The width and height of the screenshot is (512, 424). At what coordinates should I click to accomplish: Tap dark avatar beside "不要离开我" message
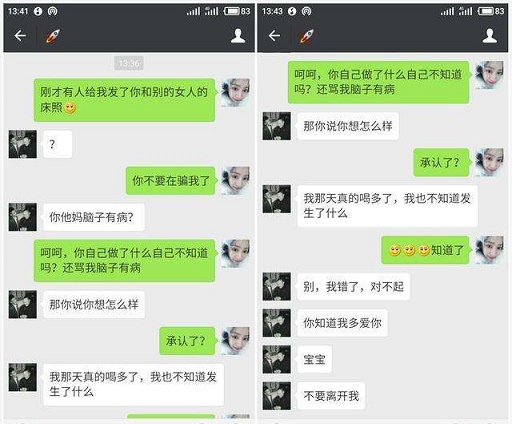point(277,396)
